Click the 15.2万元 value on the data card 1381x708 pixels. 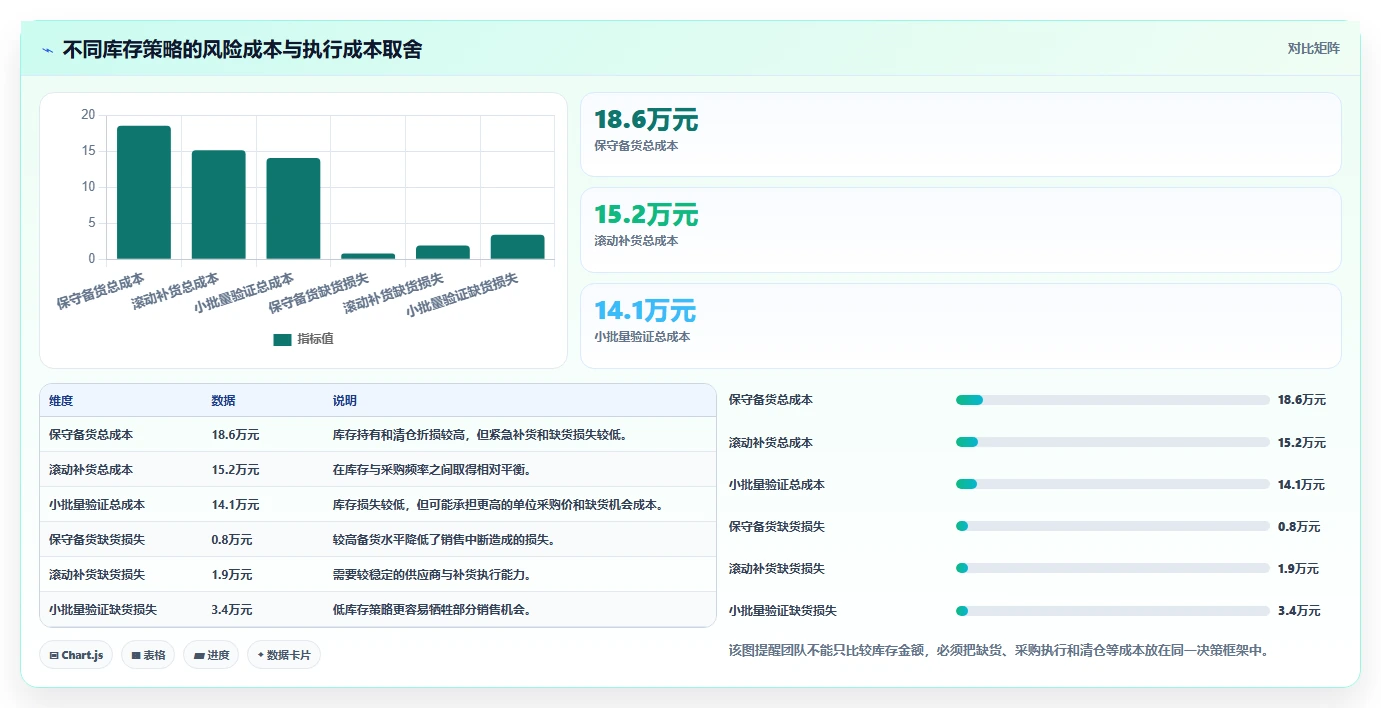point(646,216)
